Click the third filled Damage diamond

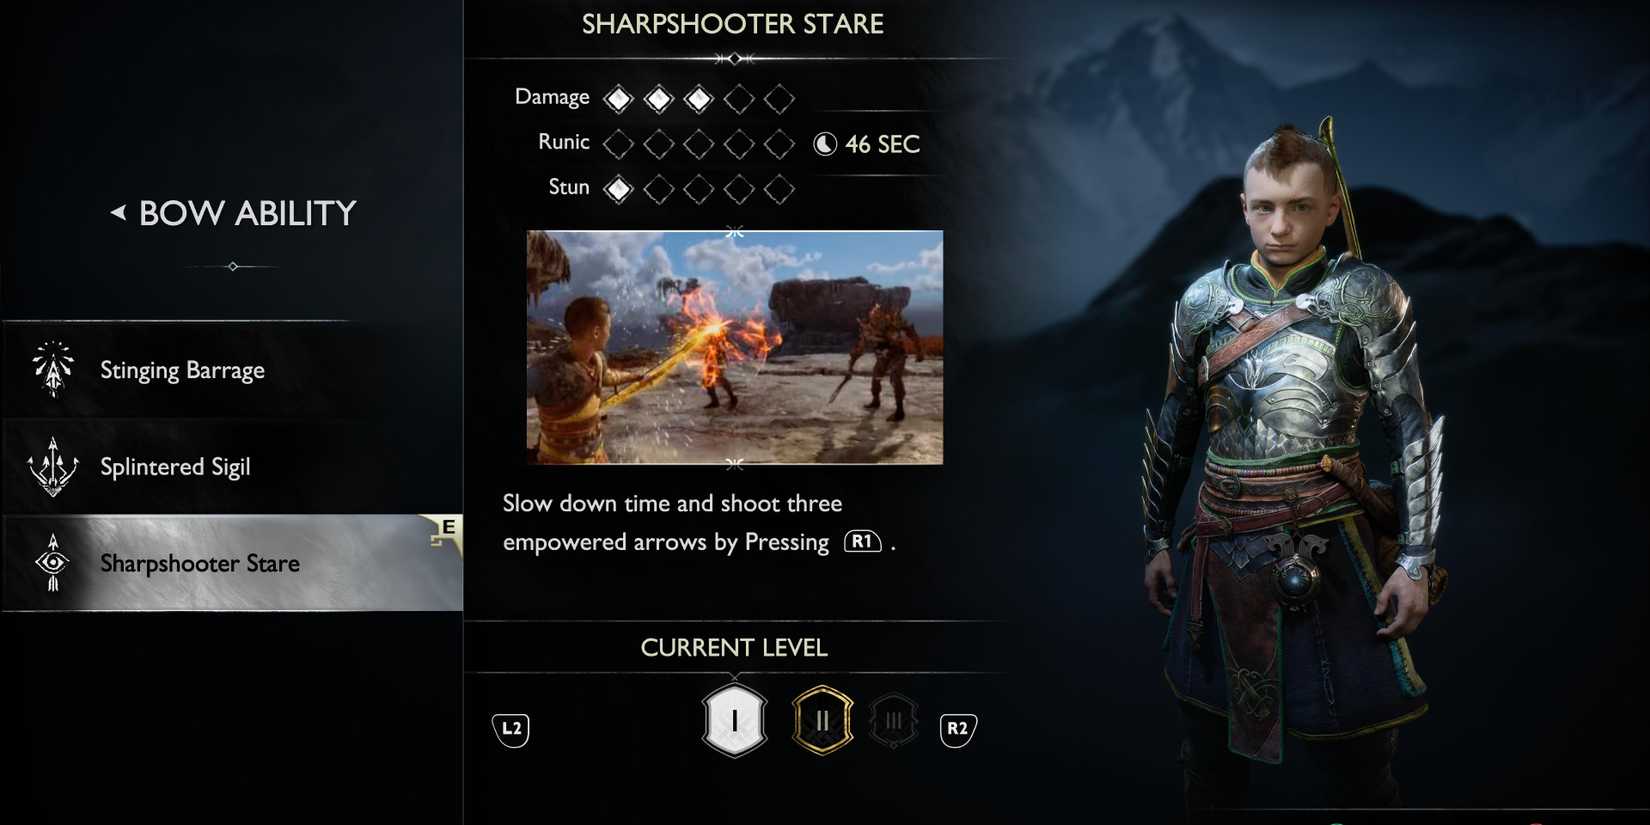[698, 98]
